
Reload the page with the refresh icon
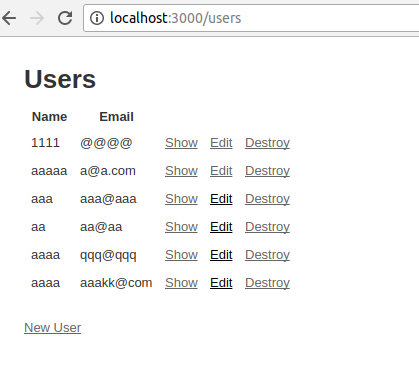(x=65, y=18)
